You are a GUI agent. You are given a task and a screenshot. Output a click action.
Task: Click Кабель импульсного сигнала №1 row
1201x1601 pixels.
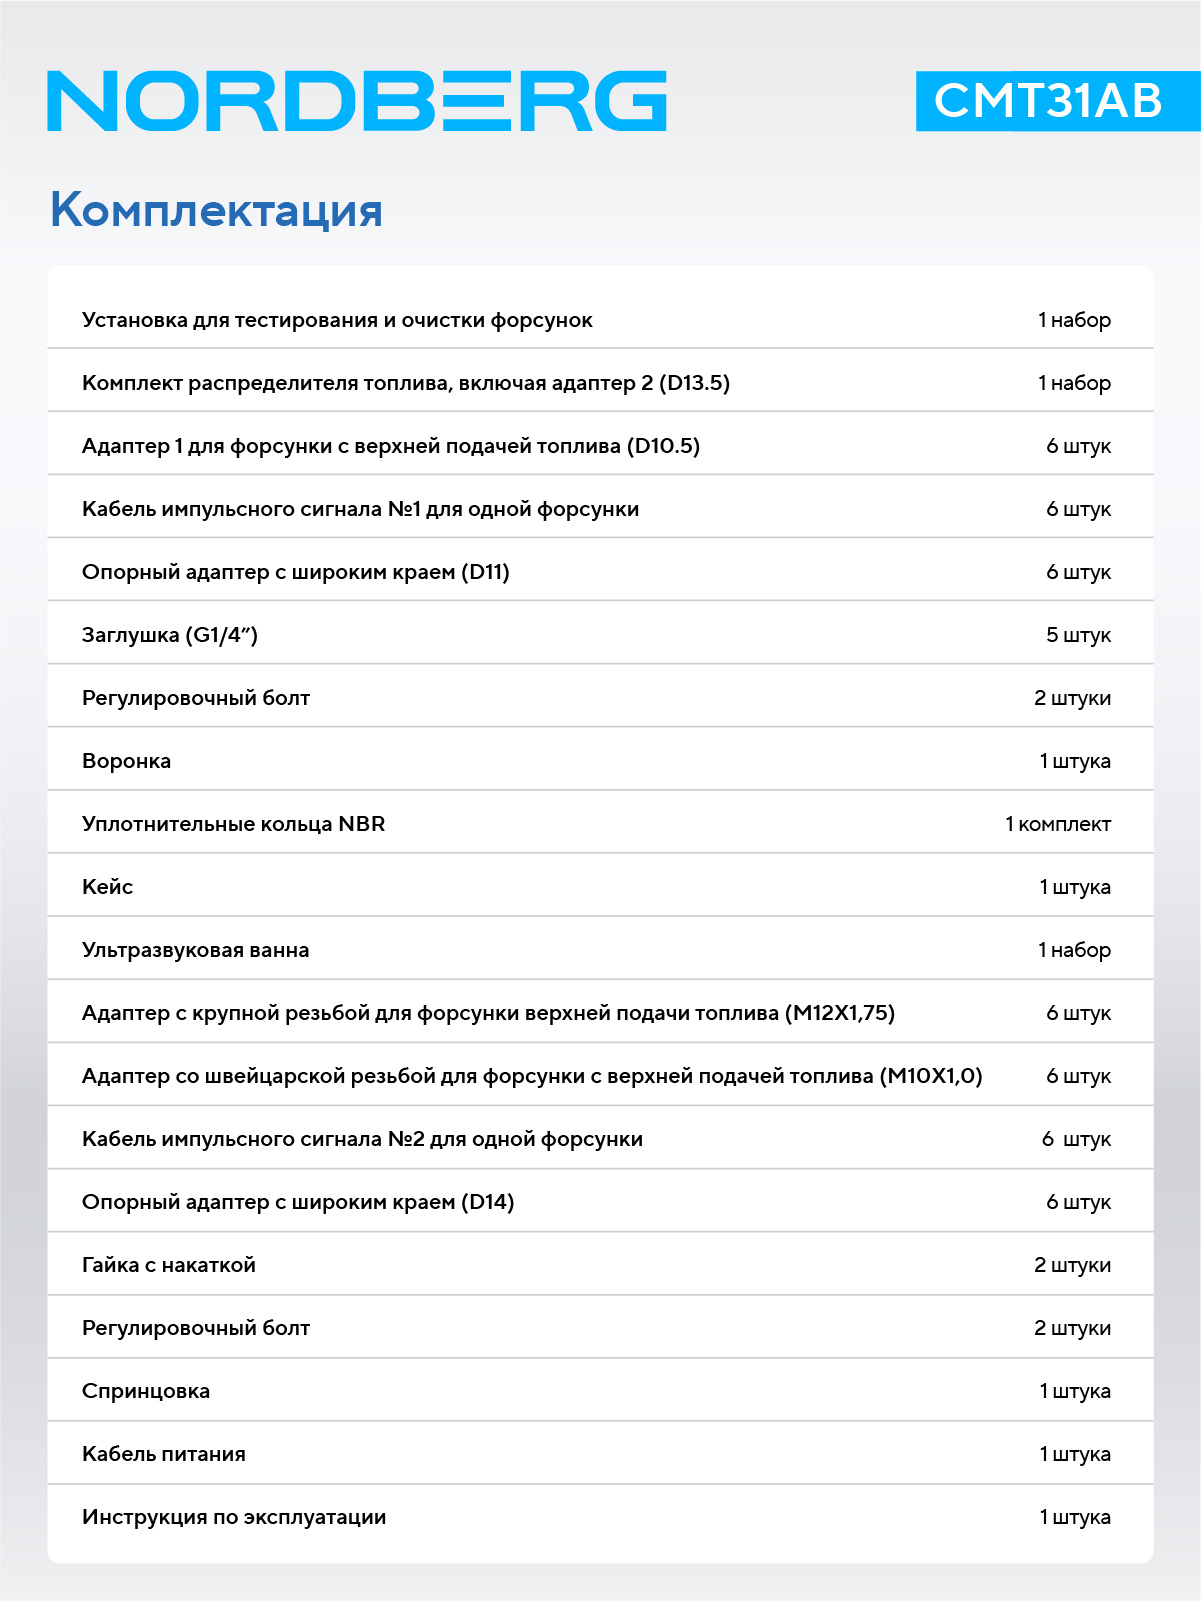point(600,509)
